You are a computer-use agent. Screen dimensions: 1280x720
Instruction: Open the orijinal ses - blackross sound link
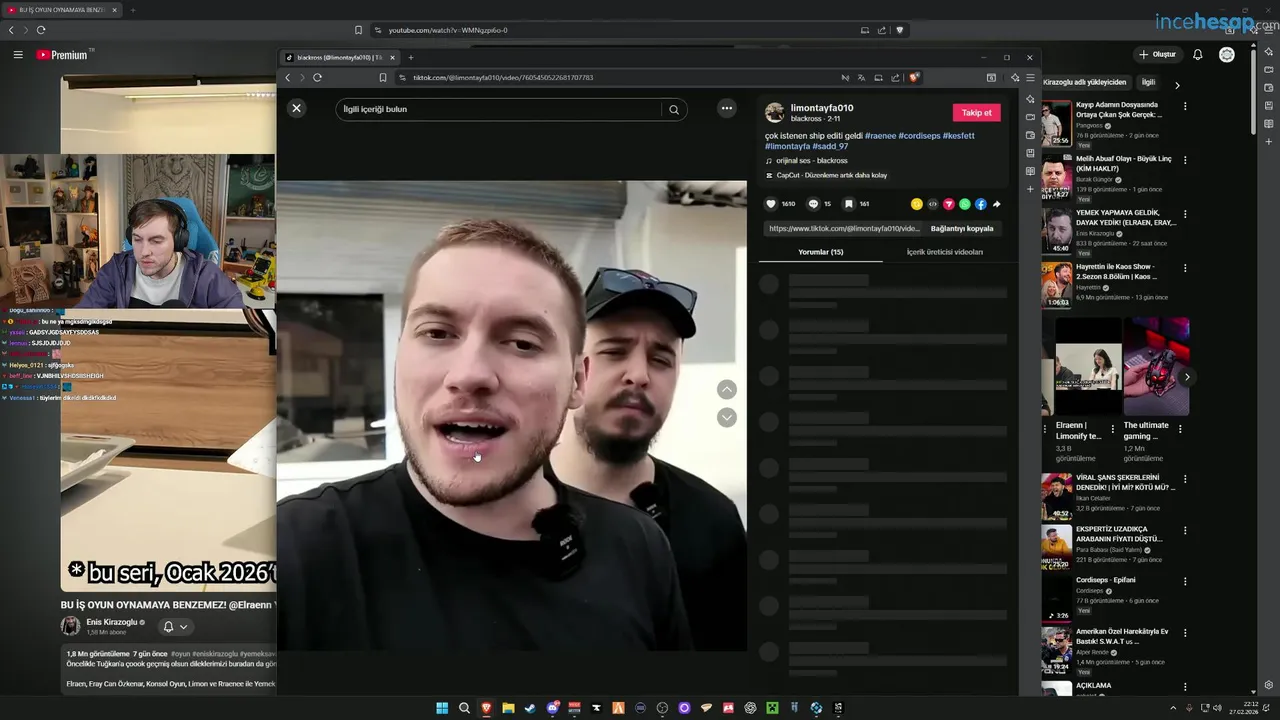click(811, 161)
